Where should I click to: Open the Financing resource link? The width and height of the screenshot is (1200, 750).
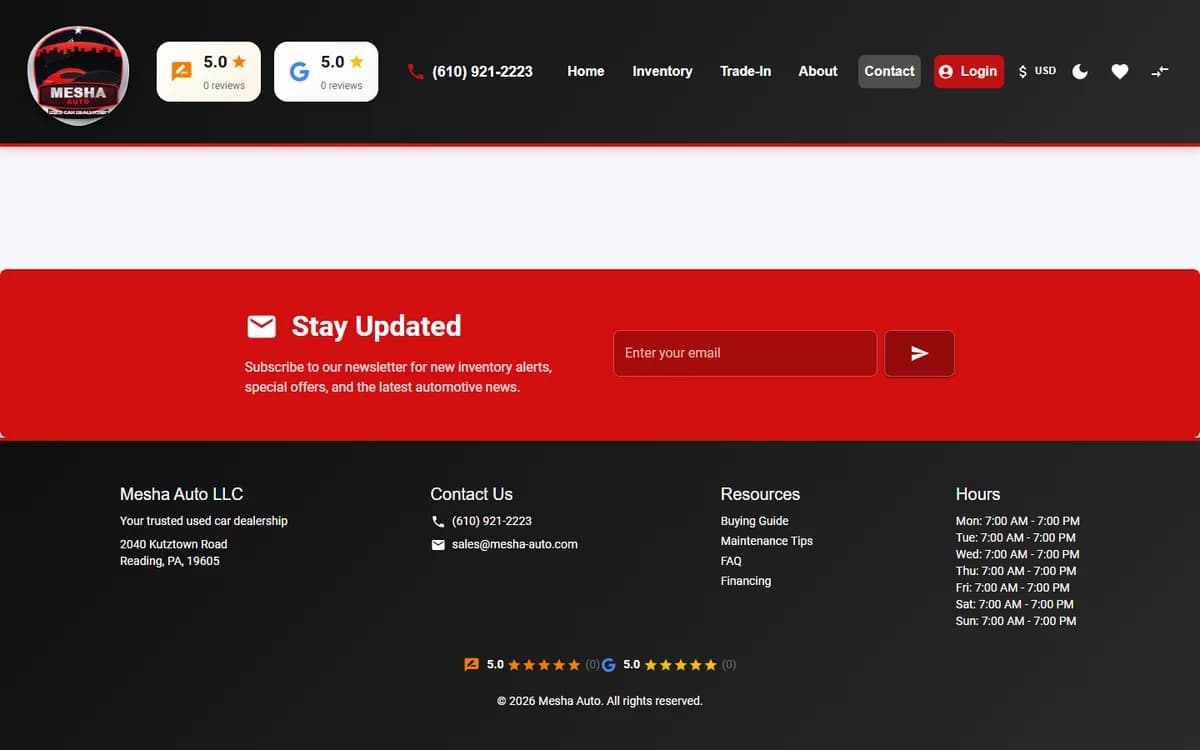pos(746,581)
